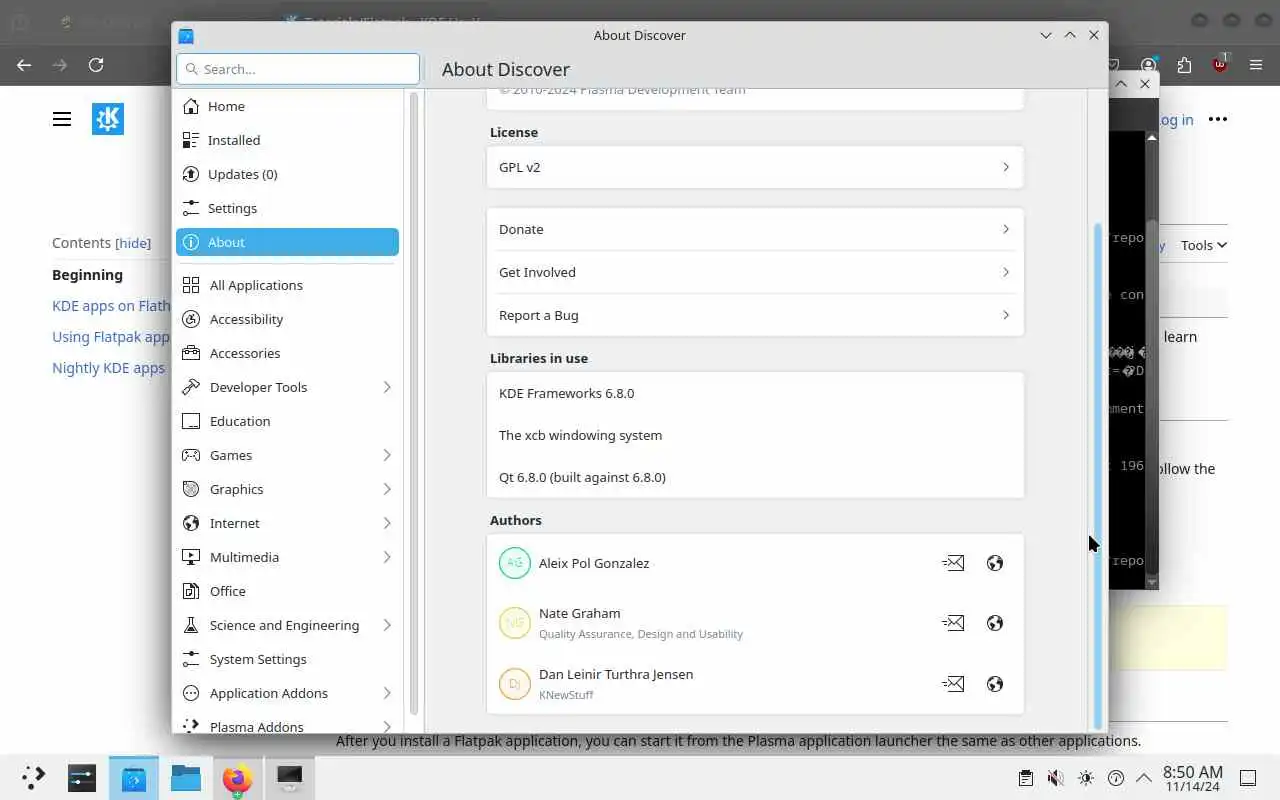
Task: Click the muted volume tray icon
Action: pos(1055,778)
